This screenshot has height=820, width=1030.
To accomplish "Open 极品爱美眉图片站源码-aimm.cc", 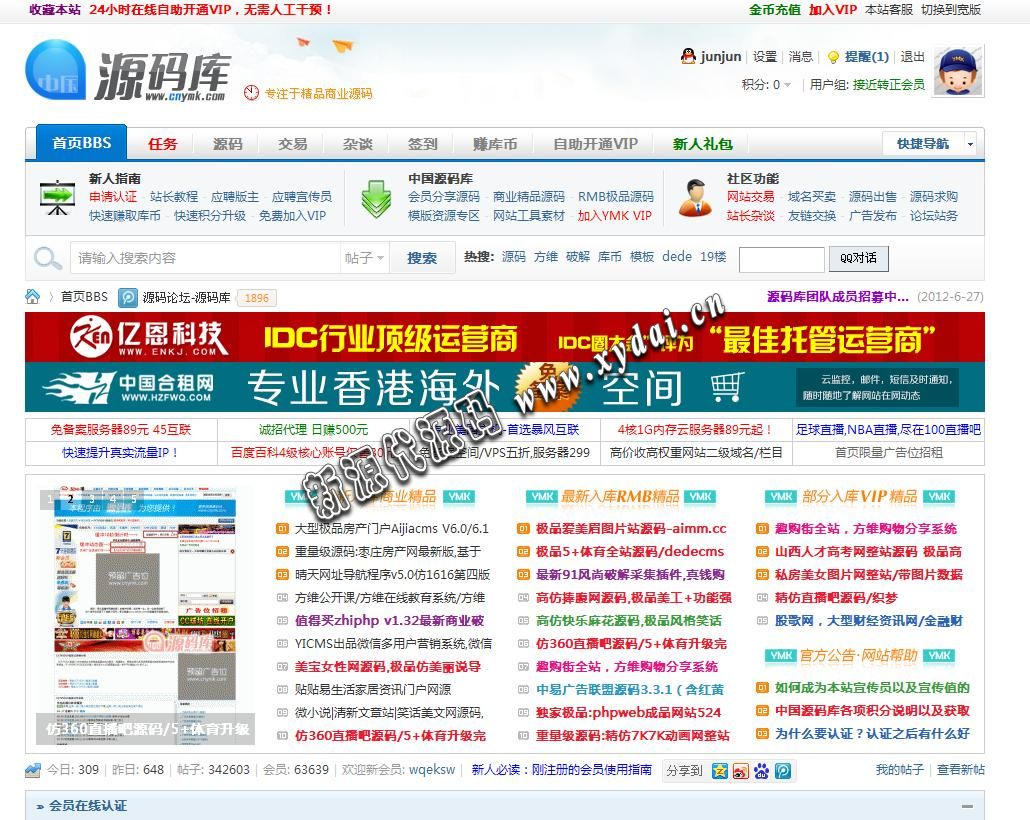I will [631, 529].
